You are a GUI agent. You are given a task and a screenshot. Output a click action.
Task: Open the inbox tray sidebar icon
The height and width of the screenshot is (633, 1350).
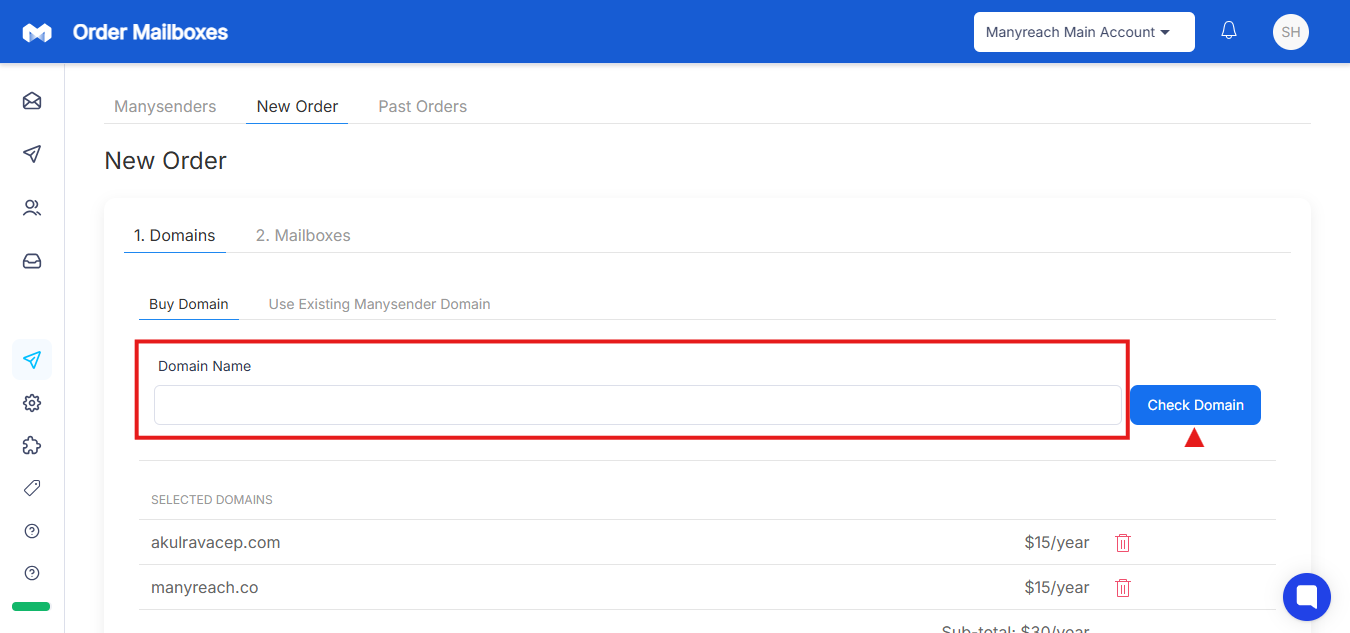[32, 261]
